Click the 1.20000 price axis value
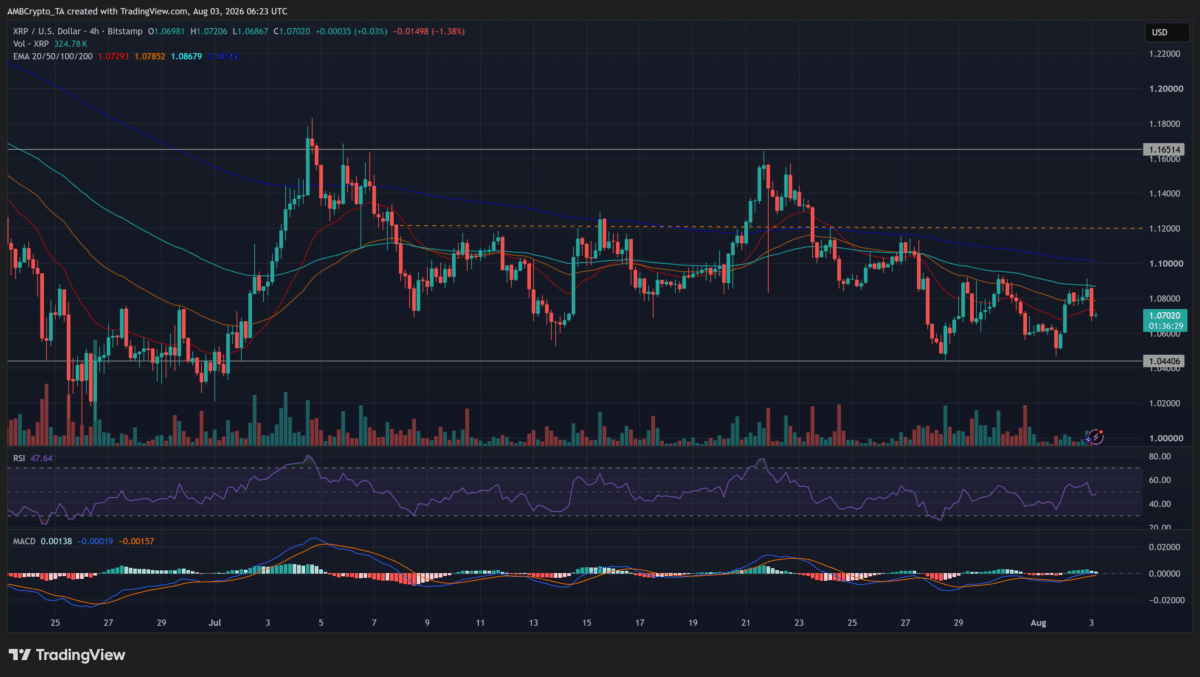Viewport: 1200px width, 677px height. (x=1167, y=89)
